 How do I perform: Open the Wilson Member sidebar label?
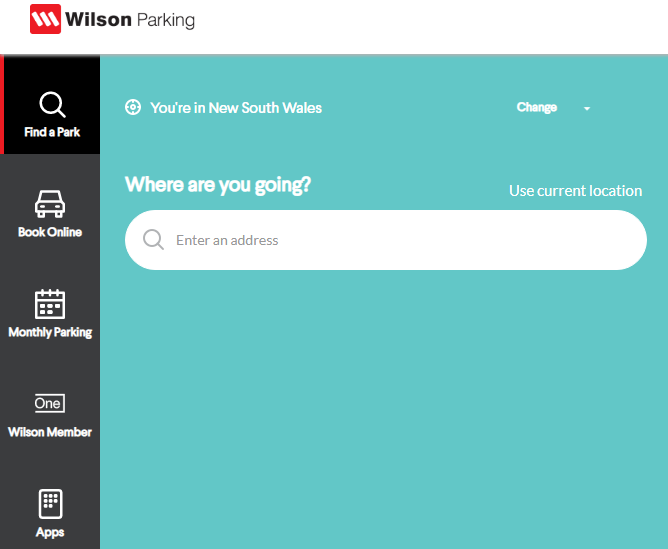tap(50, 432)
